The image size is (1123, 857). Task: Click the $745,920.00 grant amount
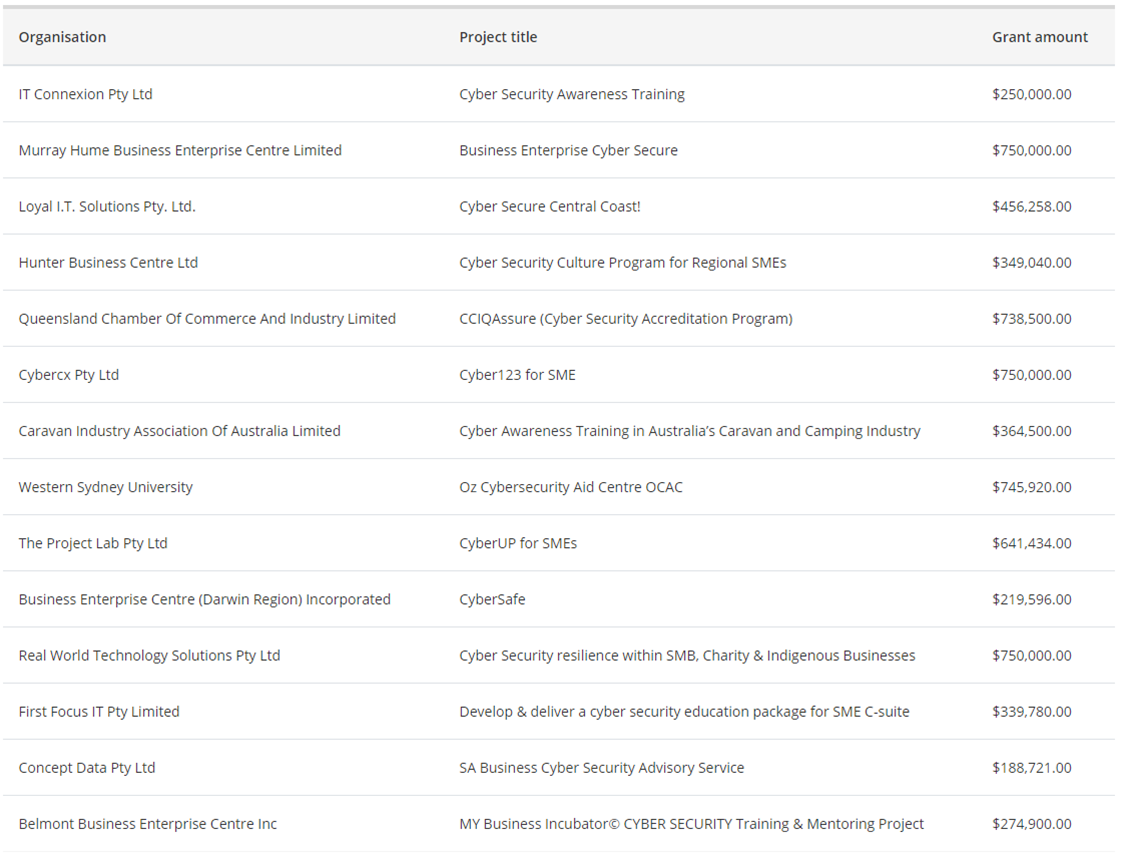click(1031, 488)
